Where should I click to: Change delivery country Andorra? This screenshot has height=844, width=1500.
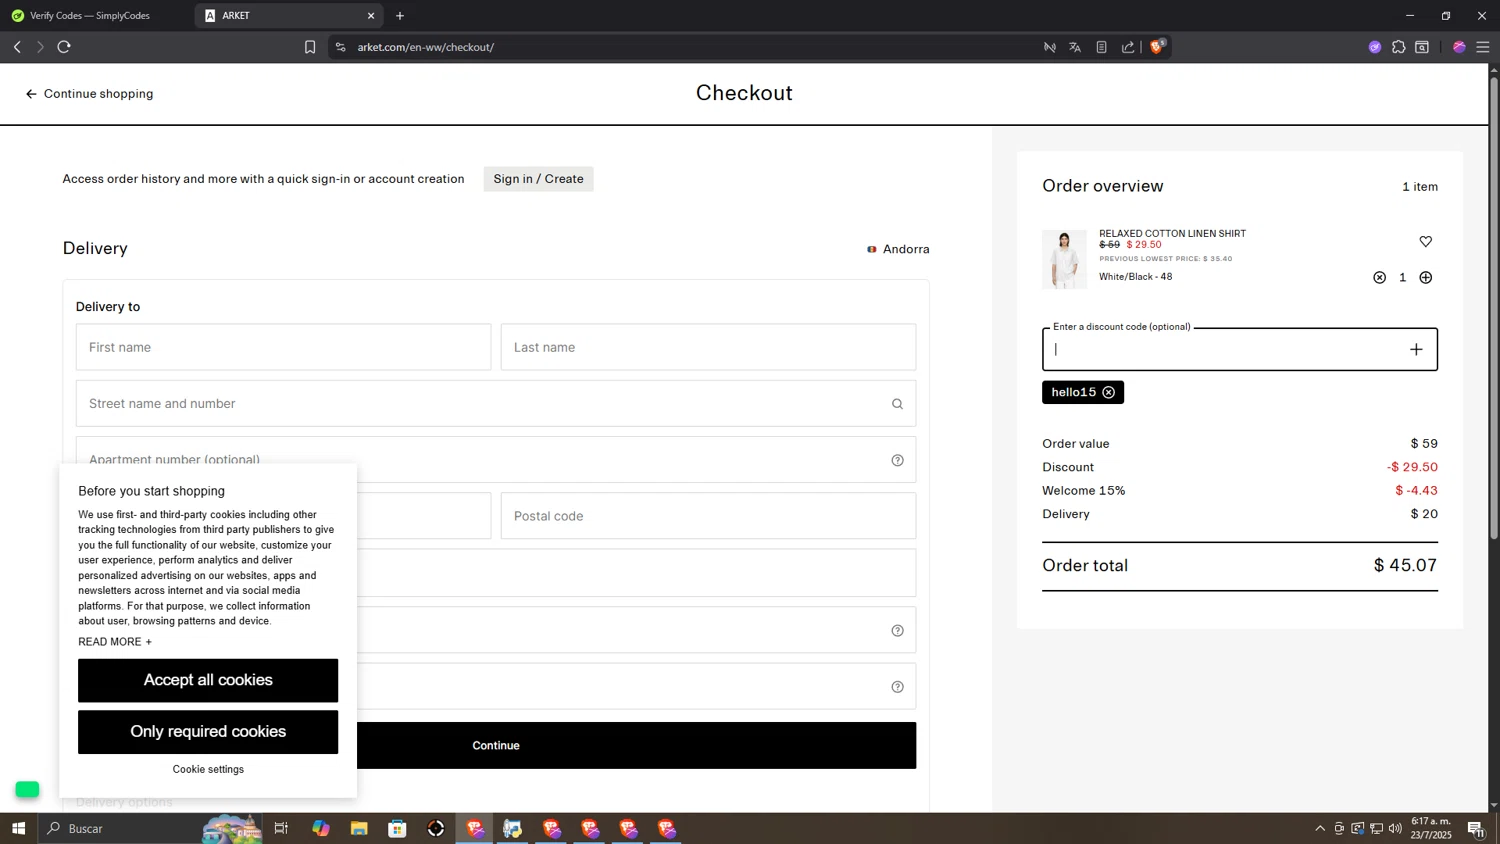pyautogui.click(x=898, y=249)
